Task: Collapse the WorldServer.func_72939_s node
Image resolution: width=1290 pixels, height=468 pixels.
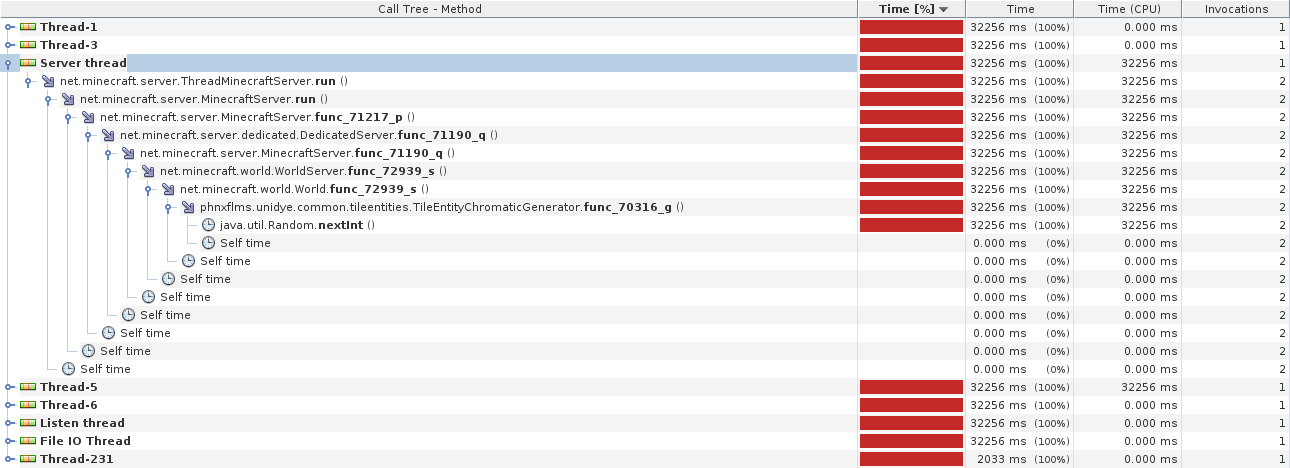Action: coord(128,171)
